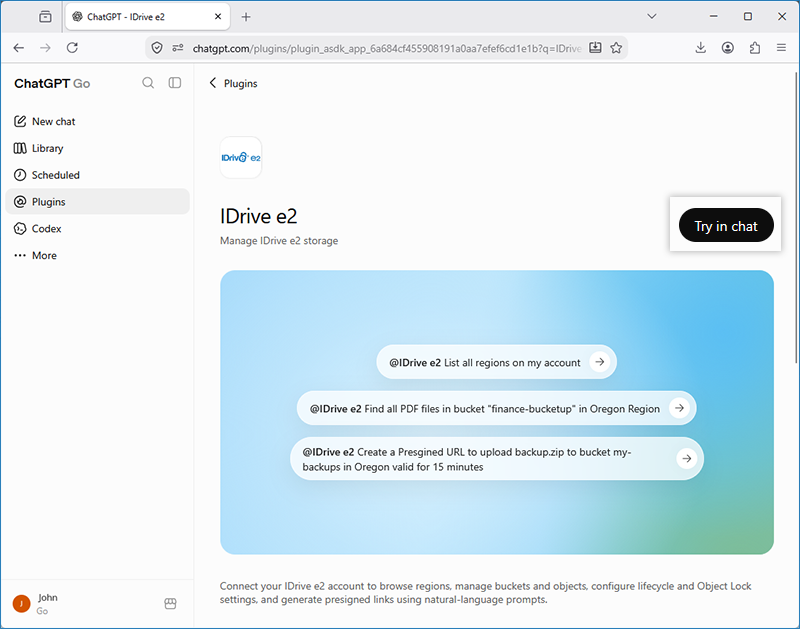Maximize the browser window
Screen dimensions: 800x629
747,16
